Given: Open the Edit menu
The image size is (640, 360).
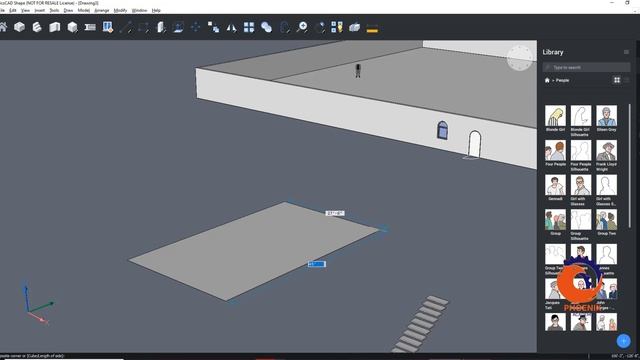Looking at the screenshot, I should [13, 10].
